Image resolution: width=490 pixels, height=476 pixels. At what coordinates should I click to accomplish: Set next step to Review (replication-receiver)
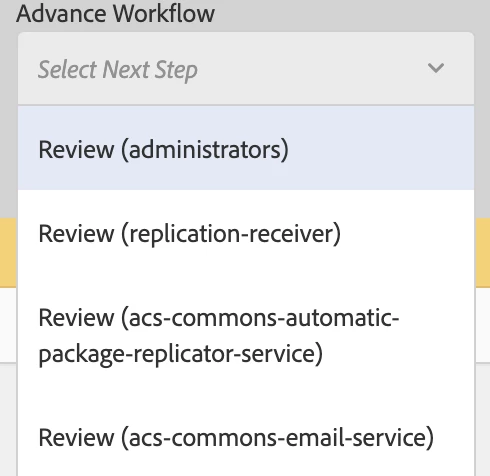click(x=246, y=233)
